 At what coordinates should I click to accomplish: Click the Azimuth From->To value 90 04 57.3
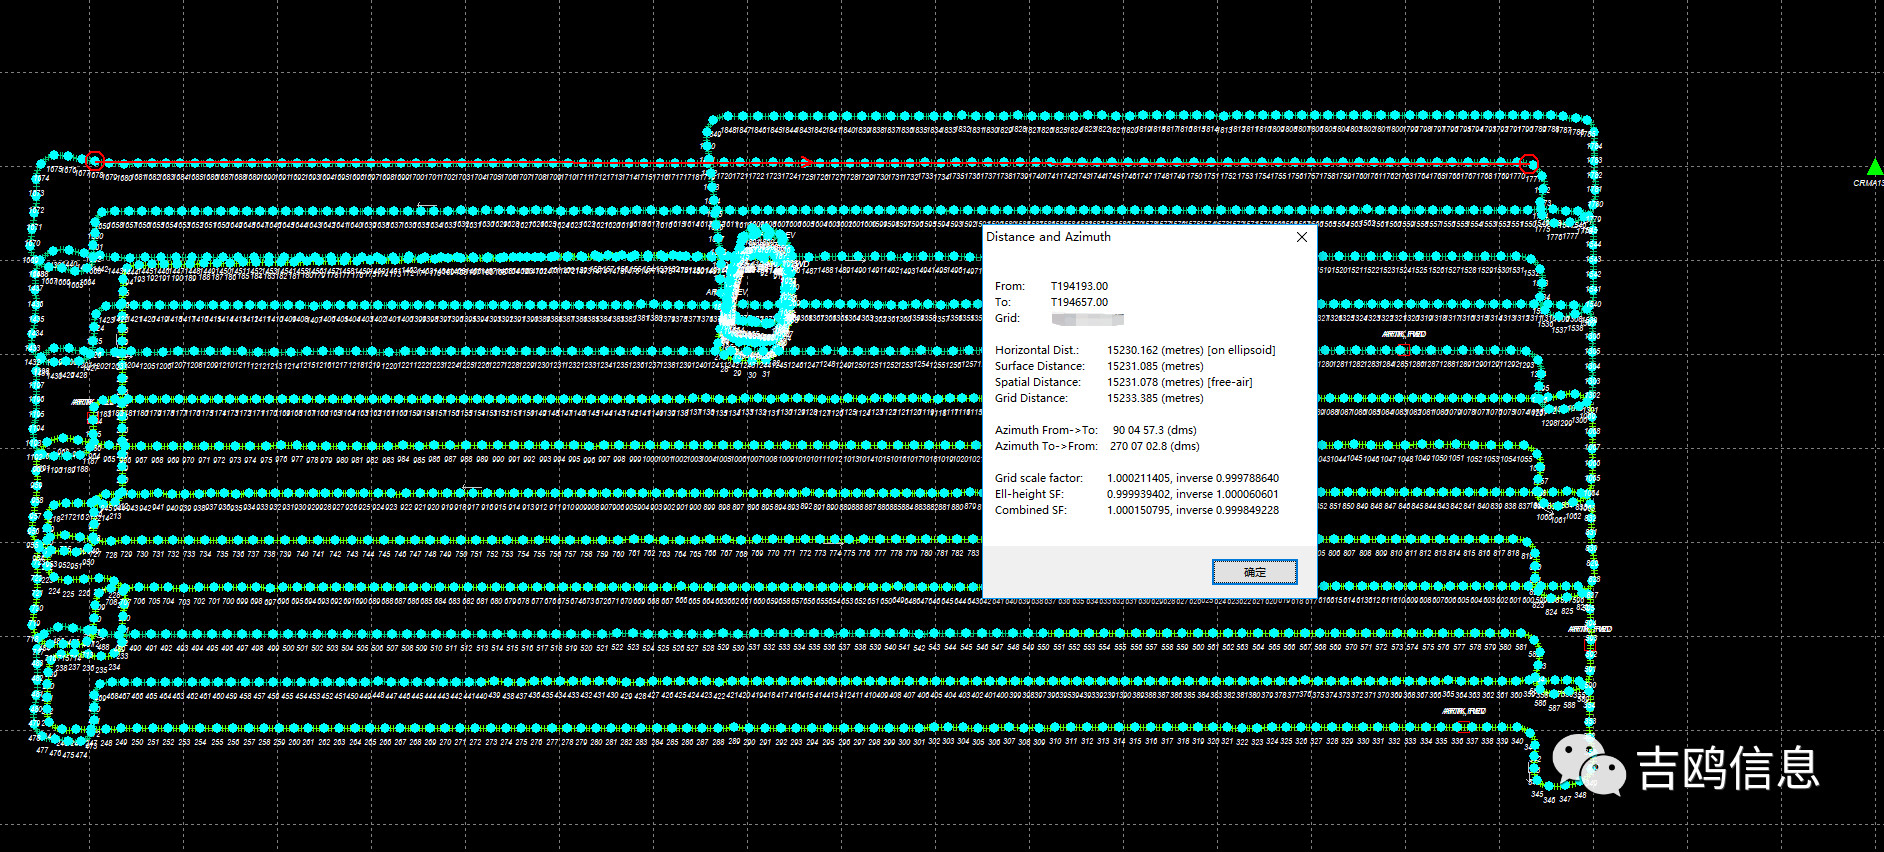(x=1155, y=430)
